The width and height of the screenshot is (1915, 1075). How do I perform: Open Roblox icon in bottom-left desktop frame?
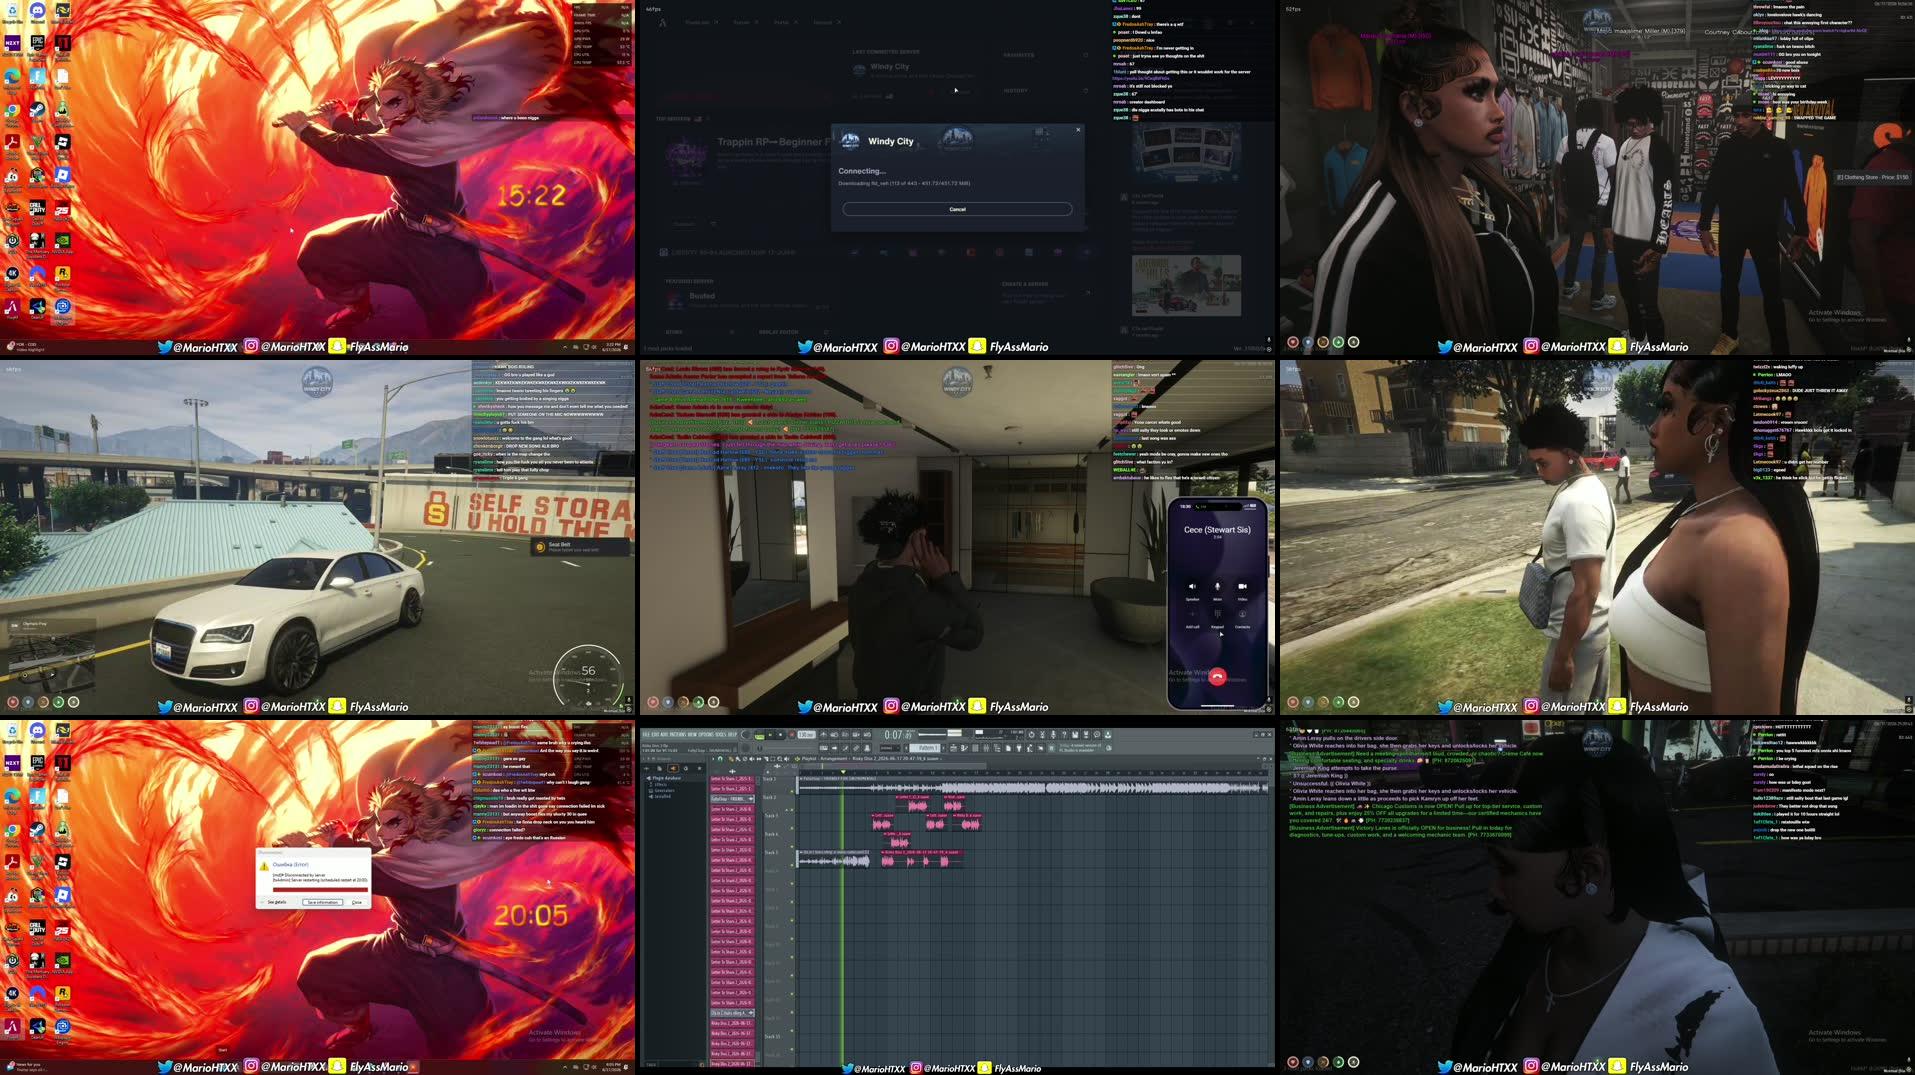63,893
